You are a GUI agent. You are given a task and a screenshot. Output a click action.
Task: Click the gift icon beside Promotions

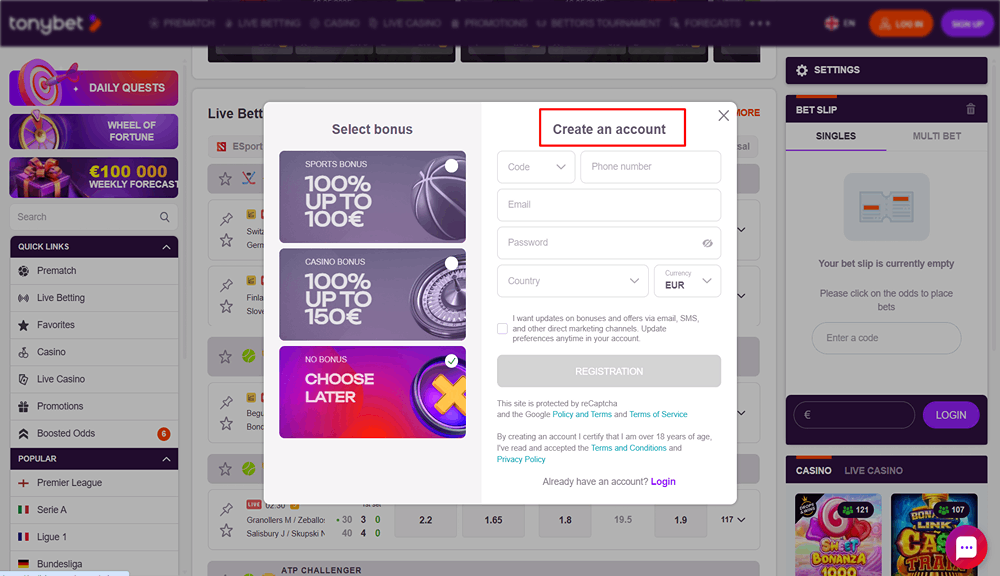coord(24,406)
